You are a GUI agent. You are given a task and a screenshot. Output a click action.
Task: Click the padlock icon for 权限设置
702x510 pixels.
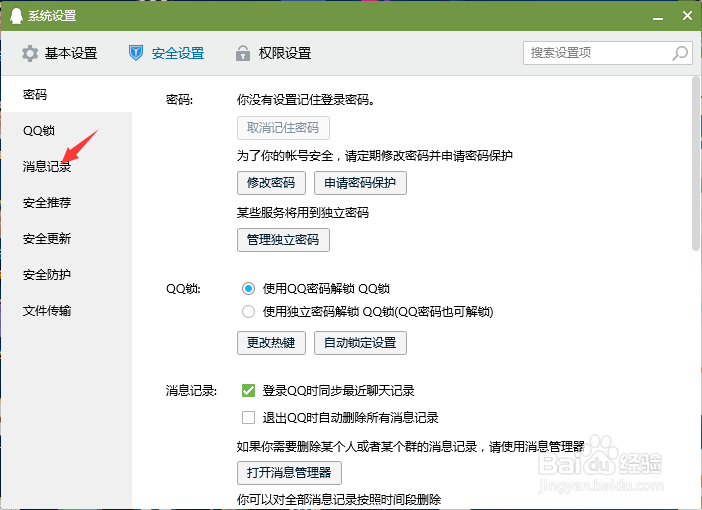pos(243,53)
